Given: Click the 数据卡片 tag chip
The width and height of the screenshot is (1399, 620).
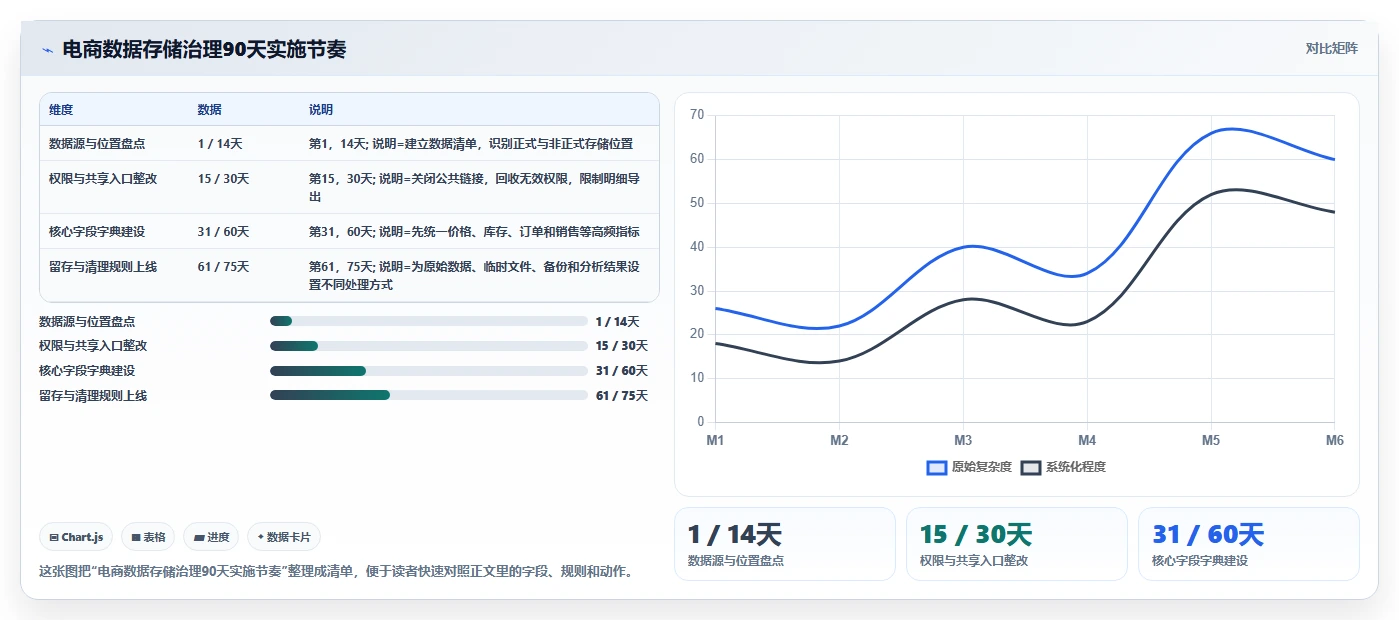Looking at the screenshot, I should click(284, 537).
